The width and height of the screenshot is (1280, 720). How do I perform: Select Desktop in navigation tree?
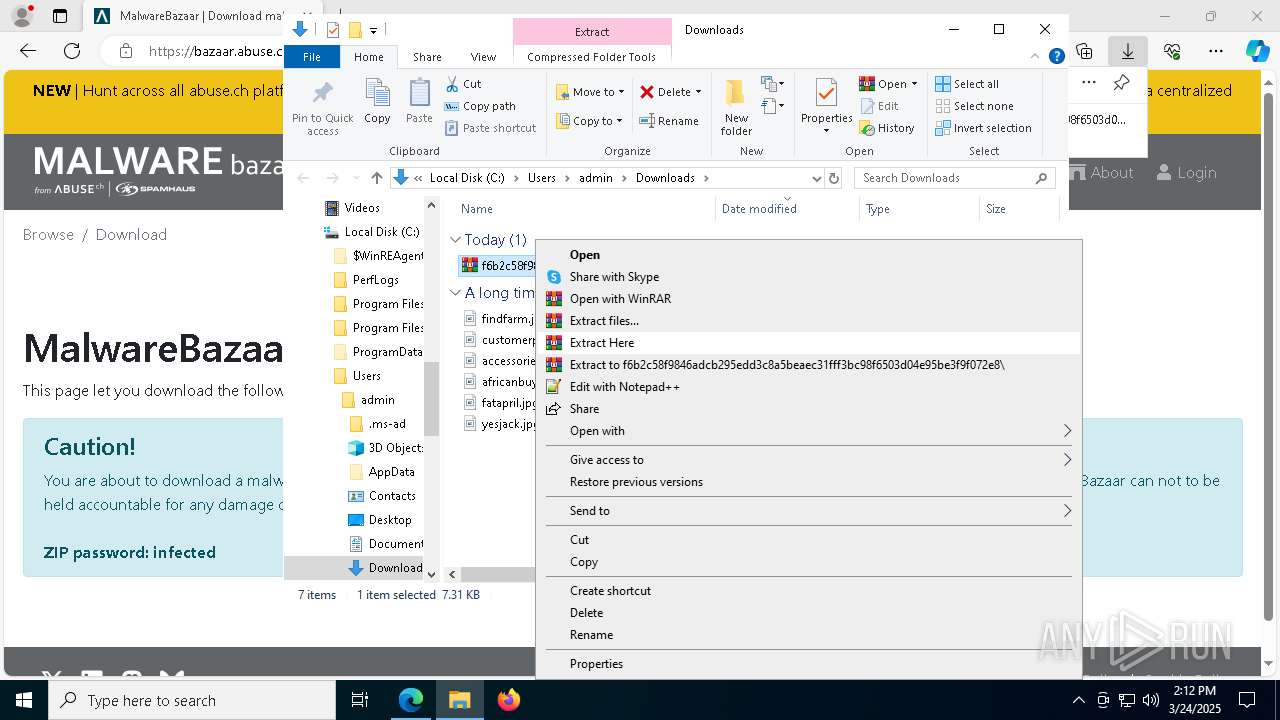click(380, 520)
